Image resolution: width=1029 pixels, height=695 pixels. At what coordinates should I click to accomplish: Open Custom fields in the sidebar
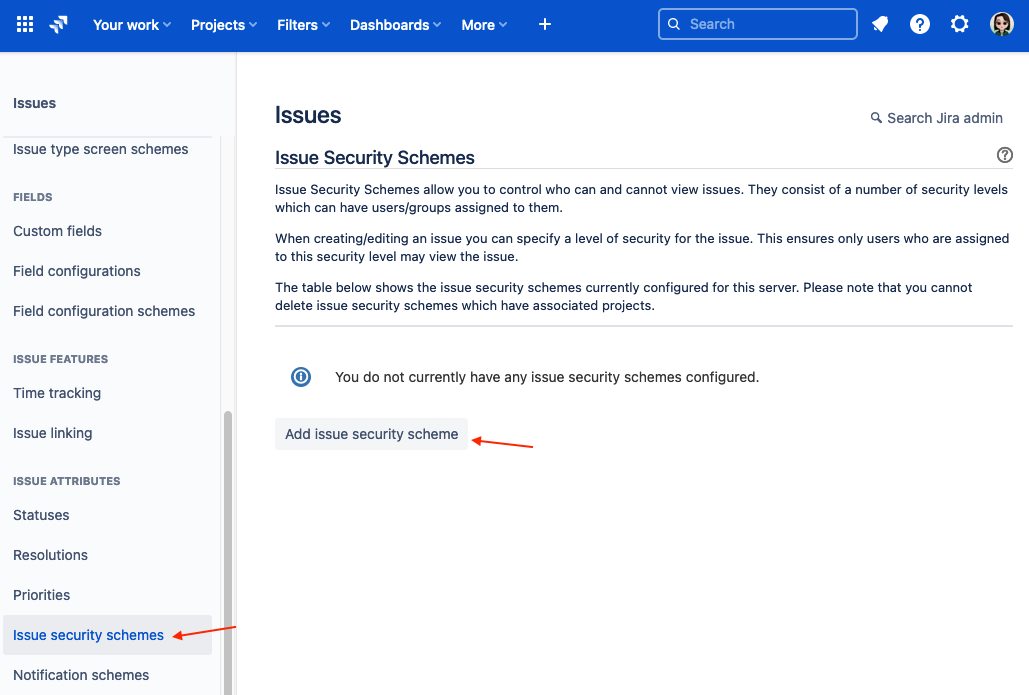point(57,231)
